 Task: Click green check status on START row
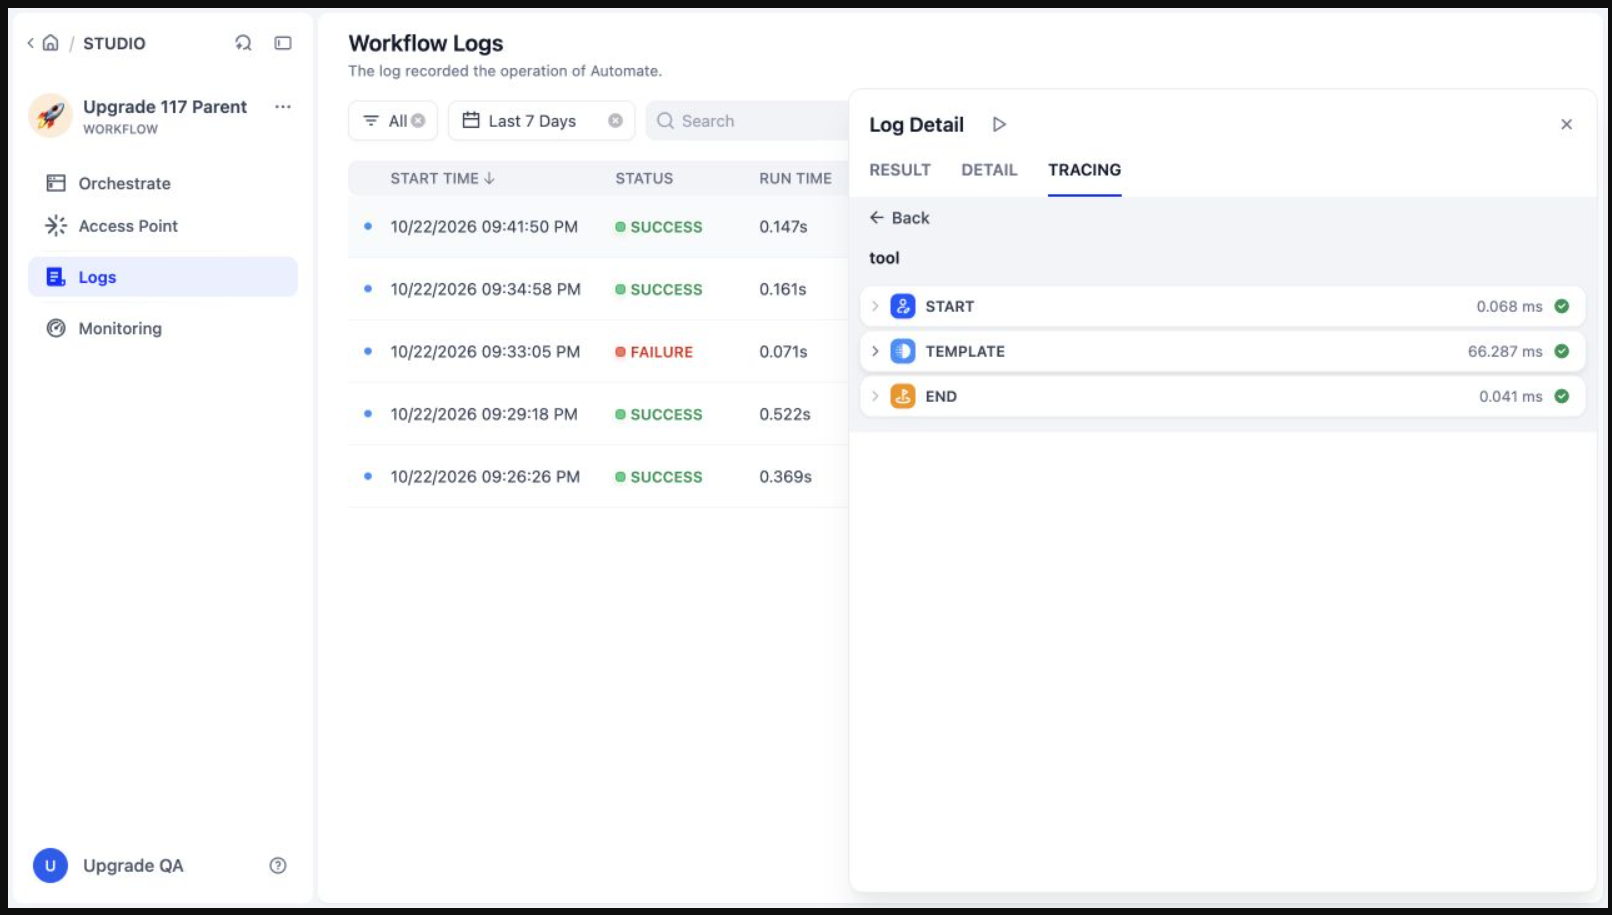pos(1562,306)
